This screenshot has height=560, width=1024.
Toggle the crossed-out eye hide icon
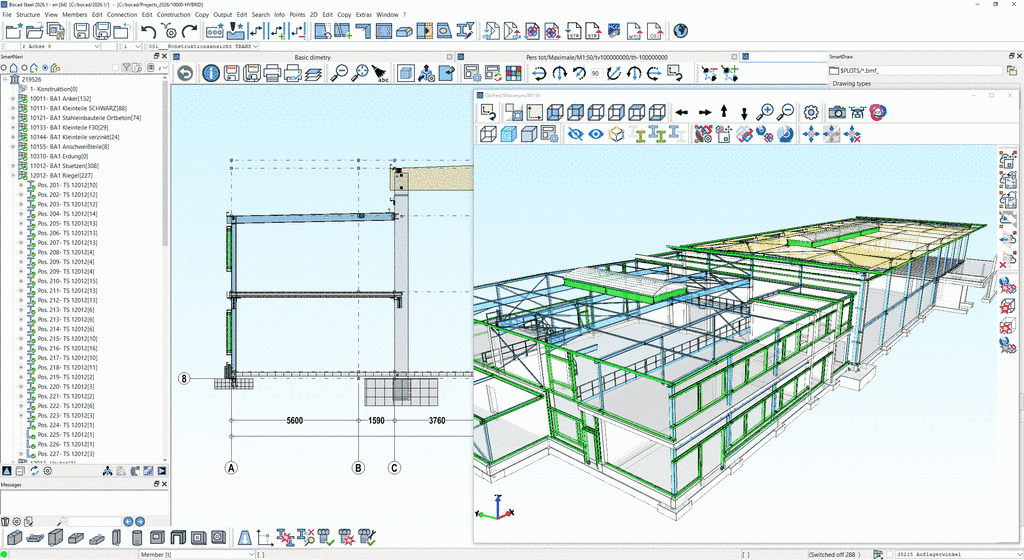575,133
